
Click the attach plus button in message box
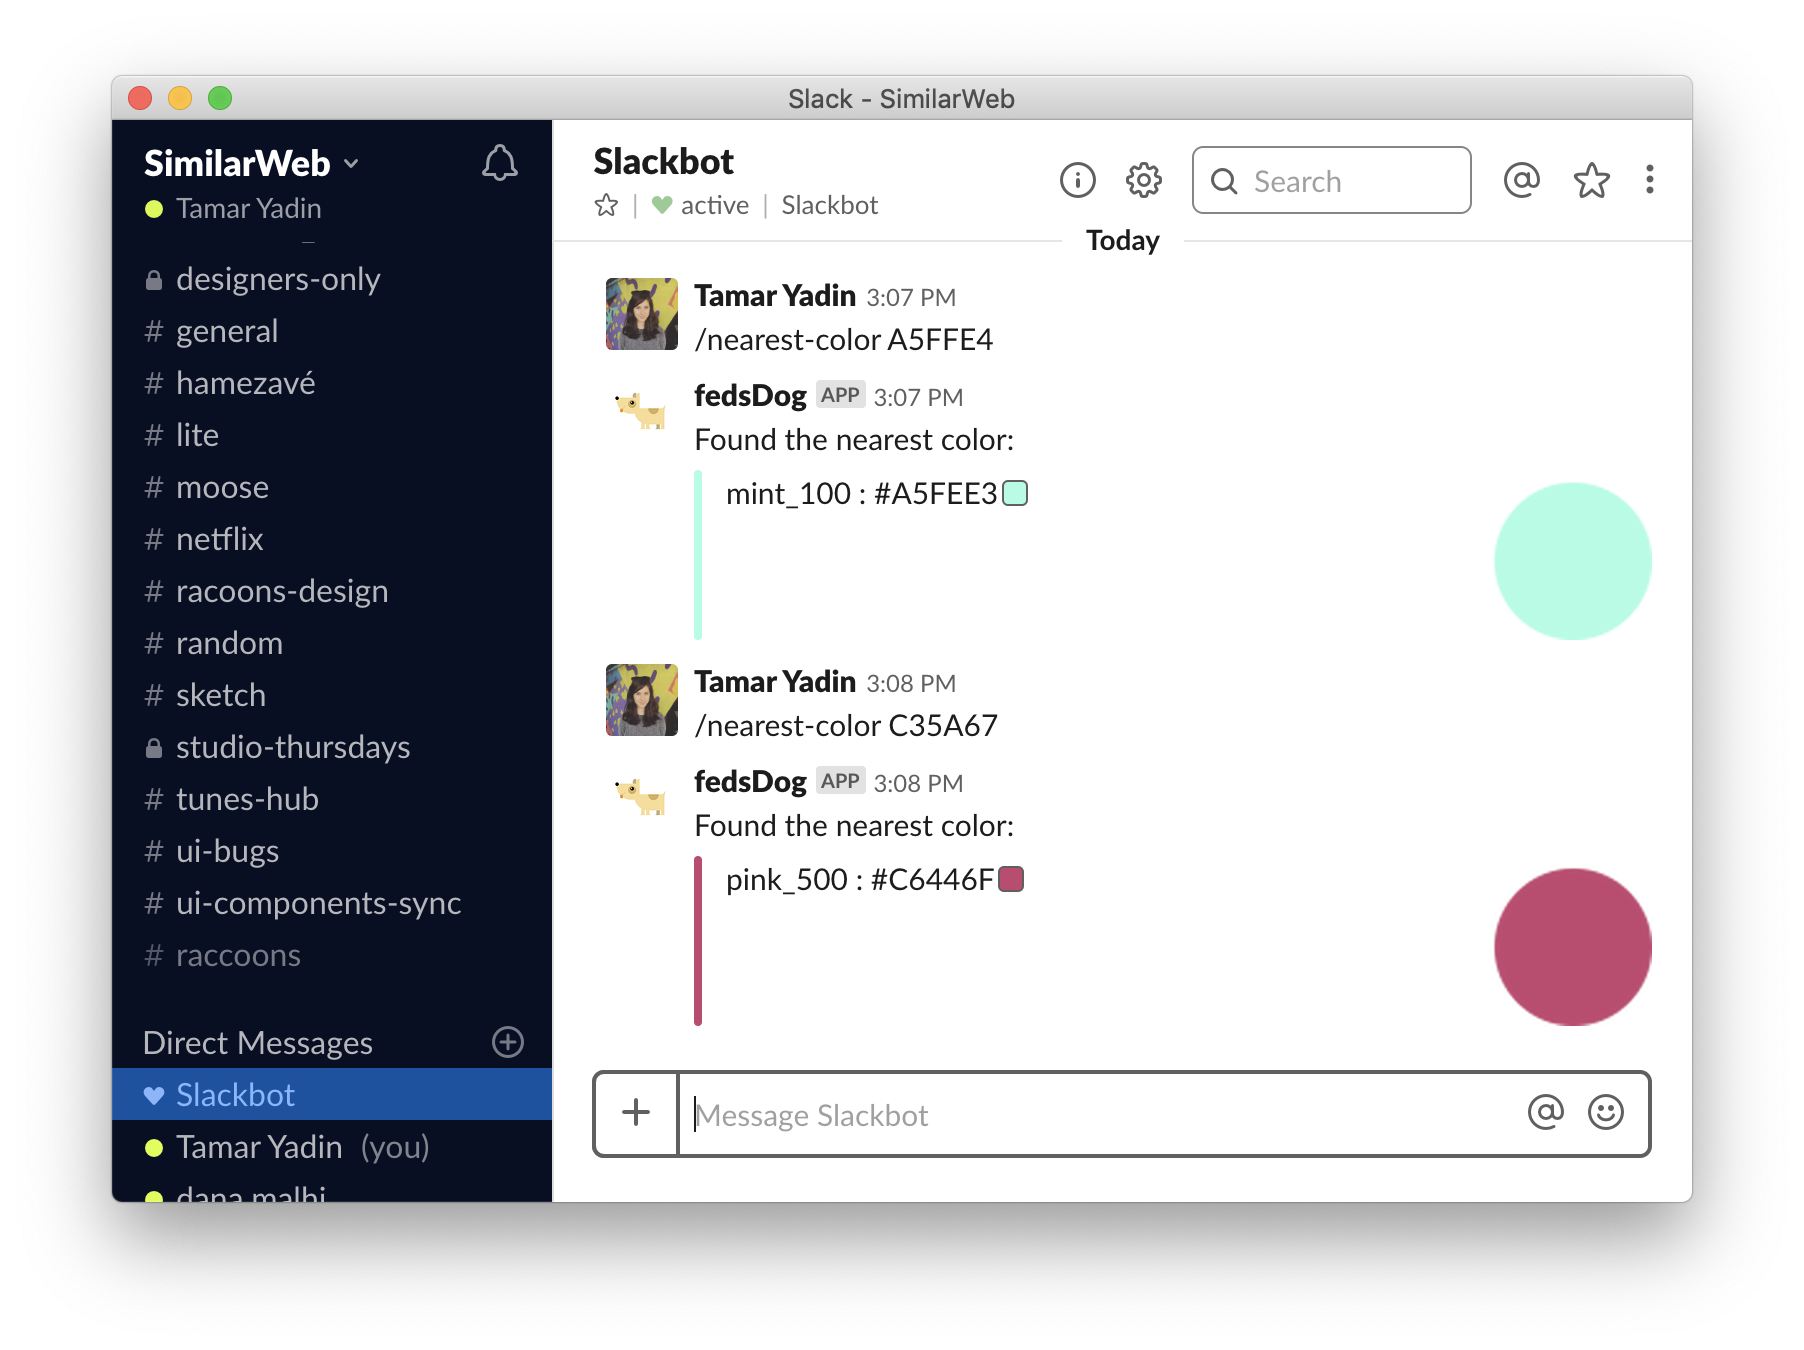click(636, 1113)
